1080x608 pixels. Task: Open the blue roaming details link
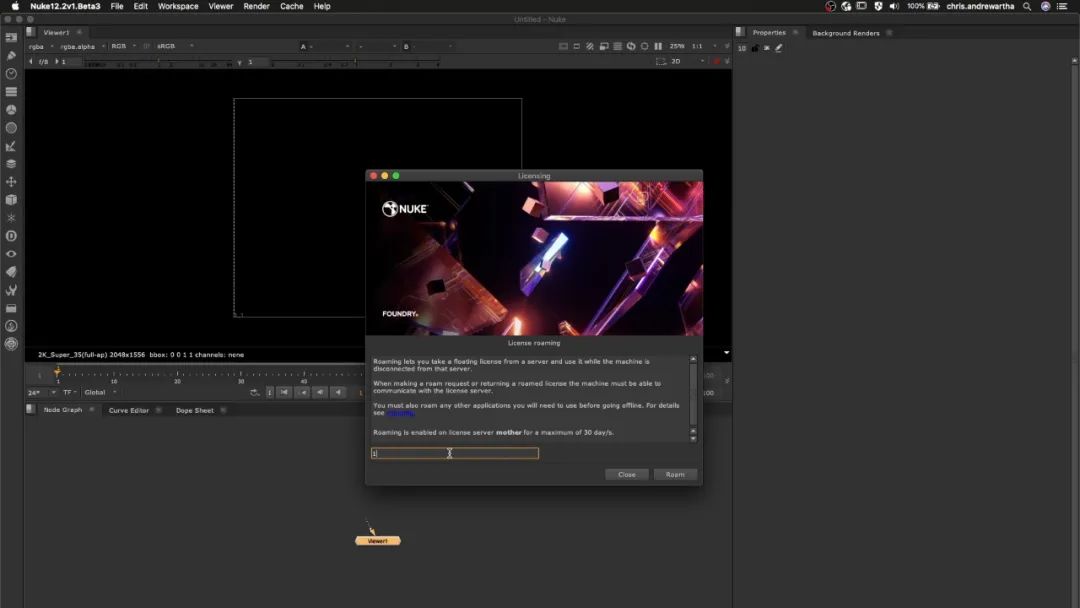point(400,413)
